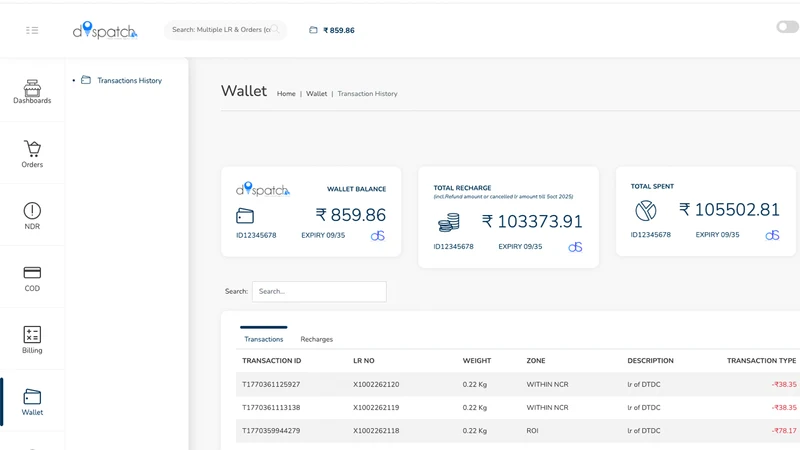Select transaction ID T1770361113138
Image resolution: width=800 pixels, height=450 pixels.
click(x=271, y=408)
